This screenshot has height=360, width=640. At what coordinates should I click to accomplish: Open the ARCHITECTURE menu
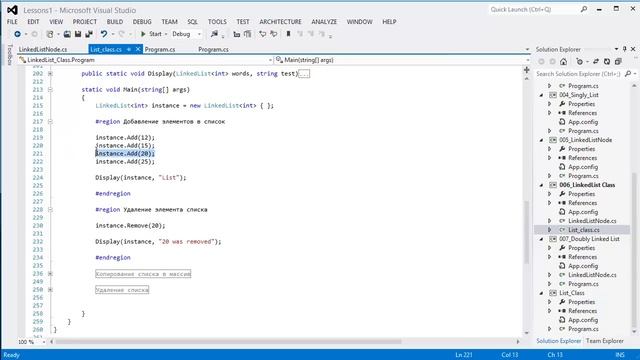280,22
